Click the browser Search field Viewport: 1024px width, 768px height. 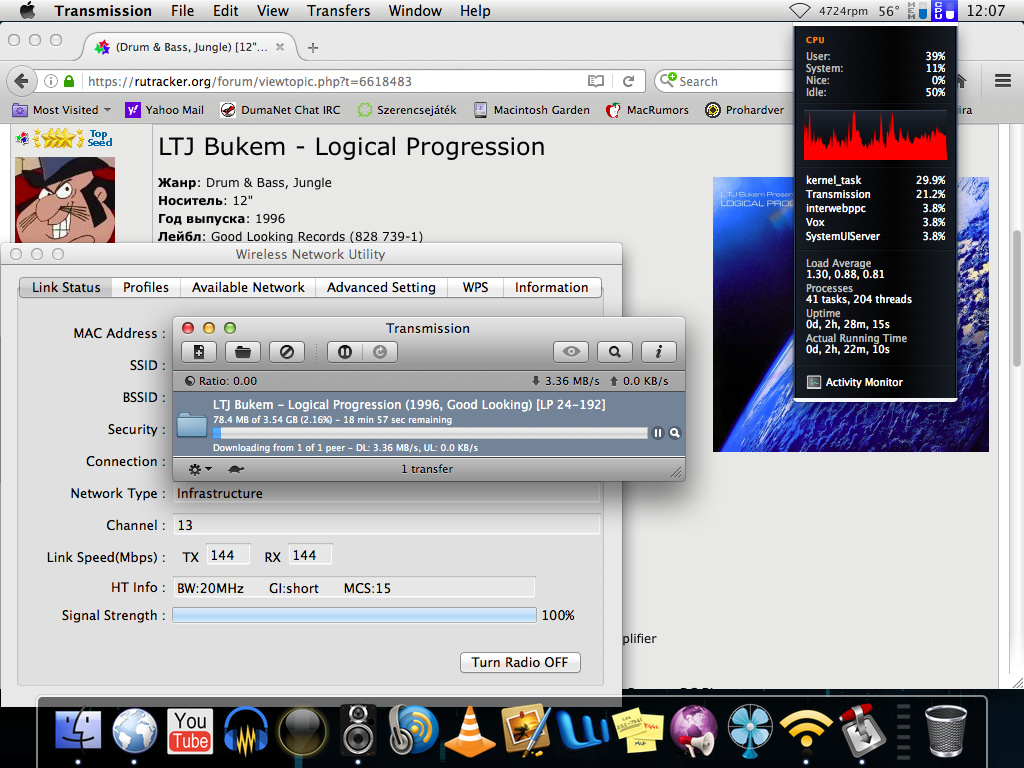click(725, 81)
